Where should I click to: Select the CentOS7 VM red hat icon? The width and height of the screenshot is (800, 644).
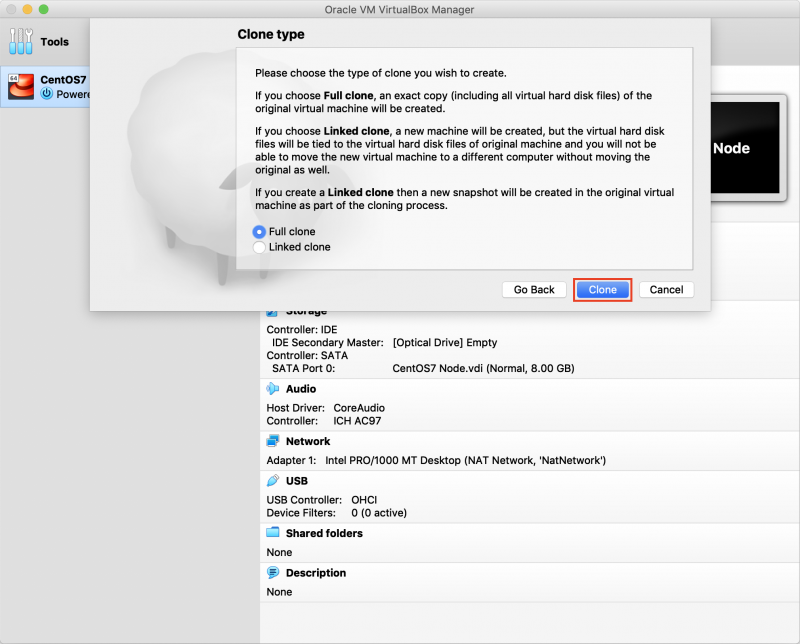[x=21, y=86]
